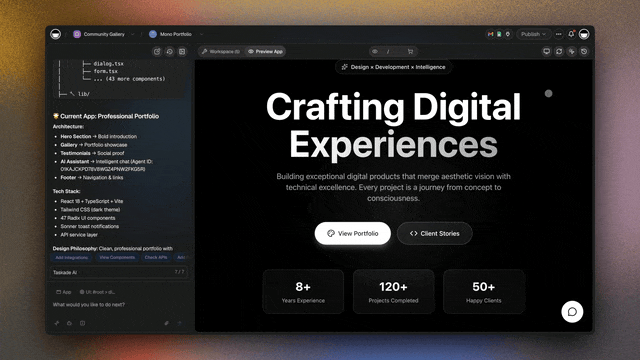Click 'Current App: Professional Portfolio' heading

tap(106, 116)
